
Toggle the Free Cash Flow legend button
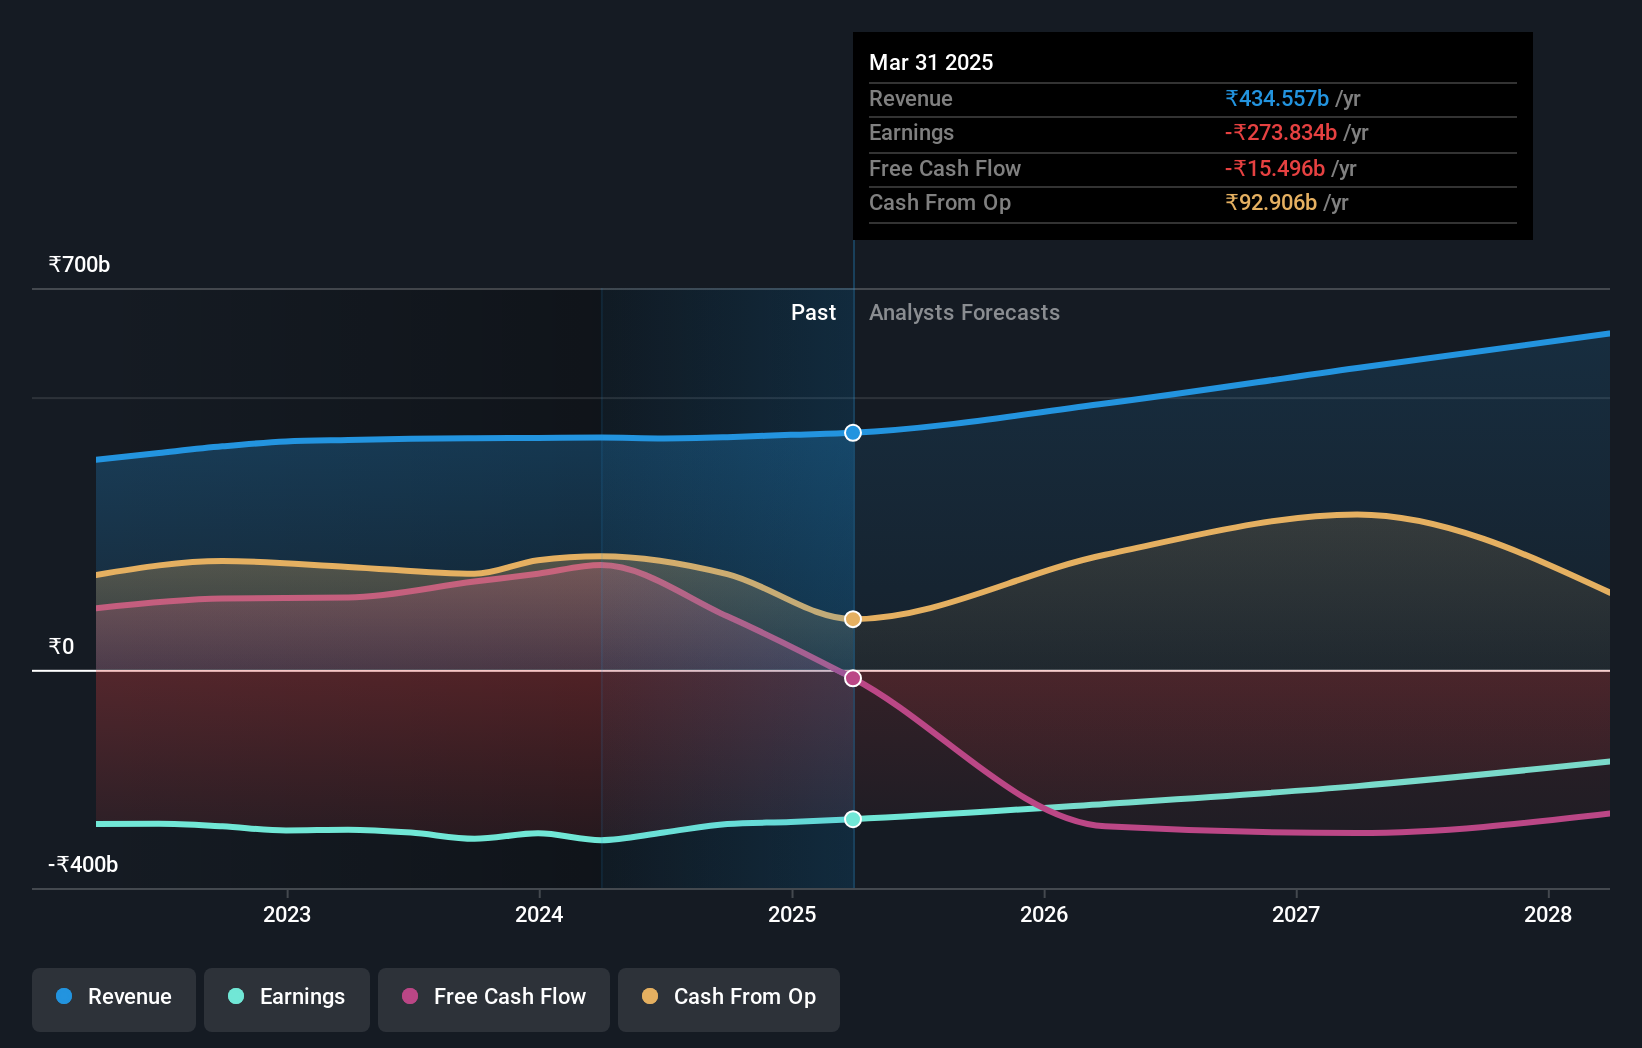(x=494, y=999)
